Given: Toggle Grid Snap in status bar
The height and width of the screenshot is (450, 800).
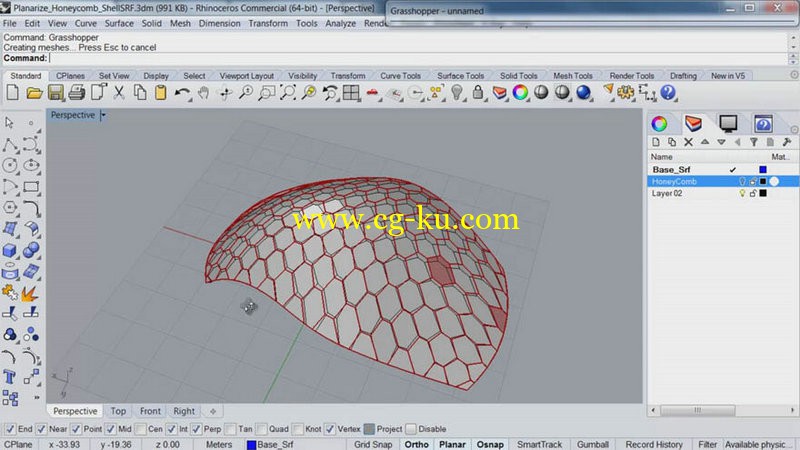Looking at the screenshot, I should click(373, 444).
